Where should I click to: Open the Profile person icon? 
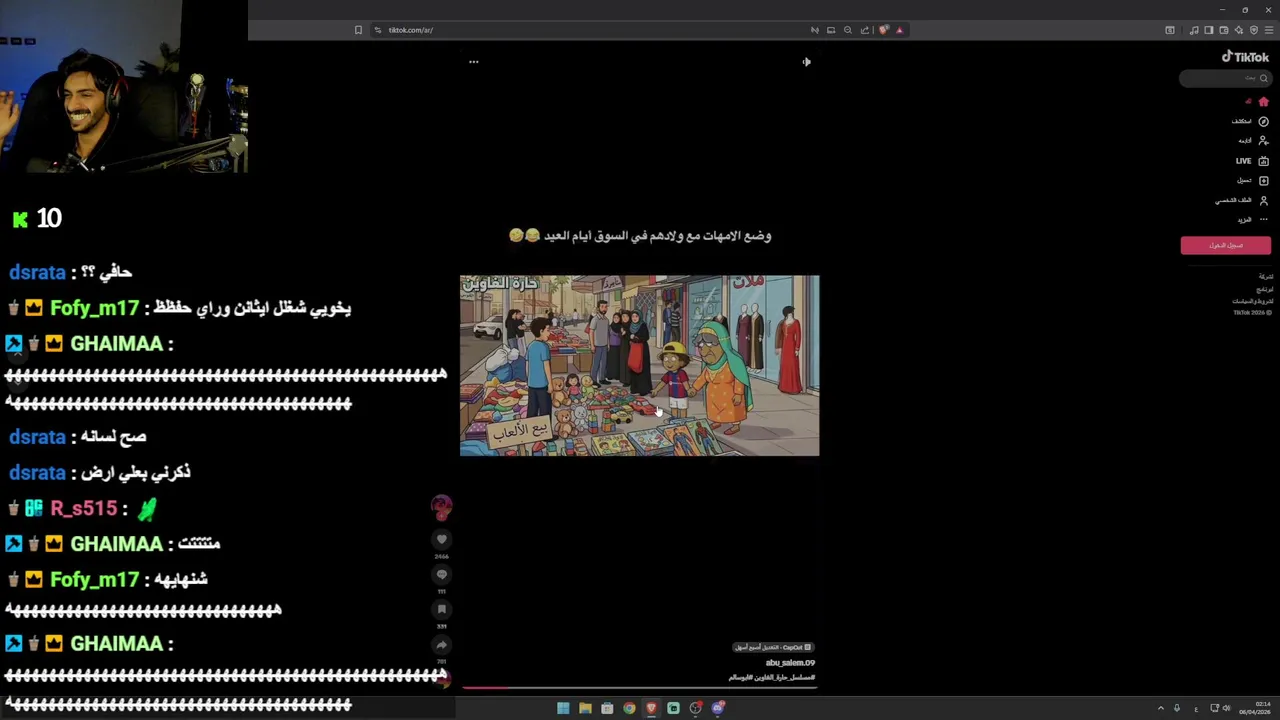(1263, 200)
